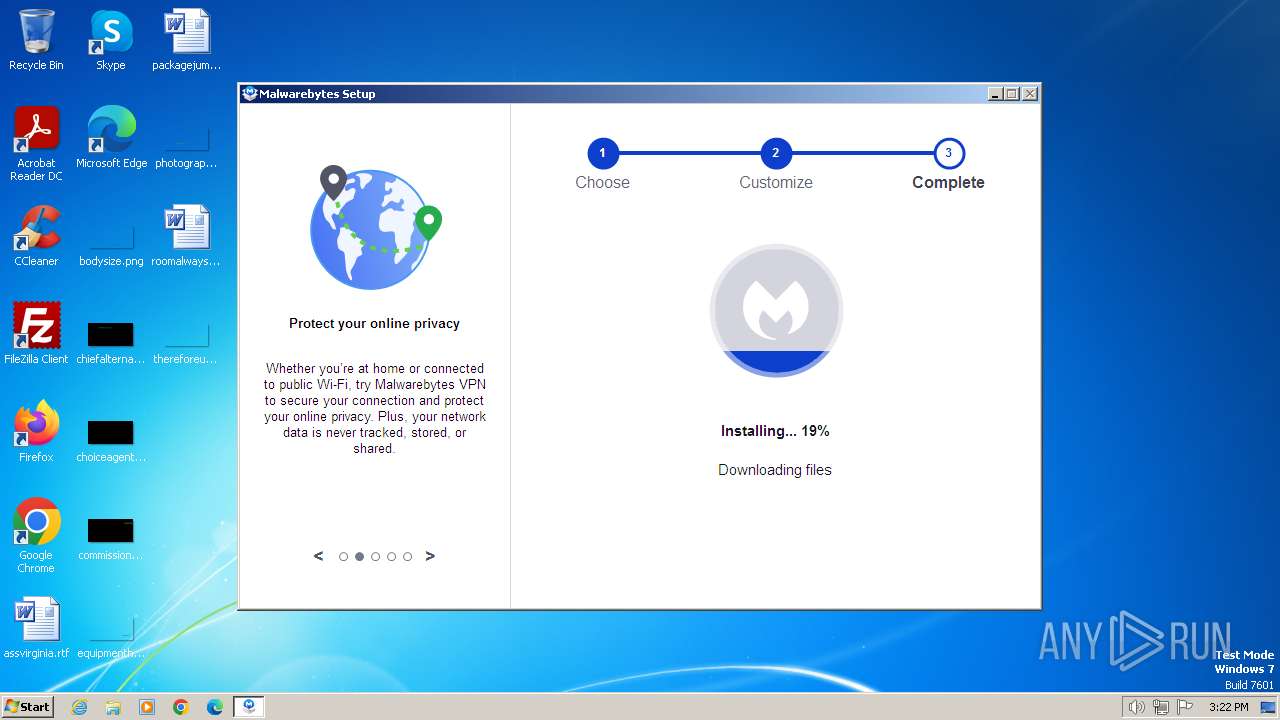The width and height of the screenshot is (1280, 720).
Task: Click step 2 Customize circle
Action: (776, 153)
